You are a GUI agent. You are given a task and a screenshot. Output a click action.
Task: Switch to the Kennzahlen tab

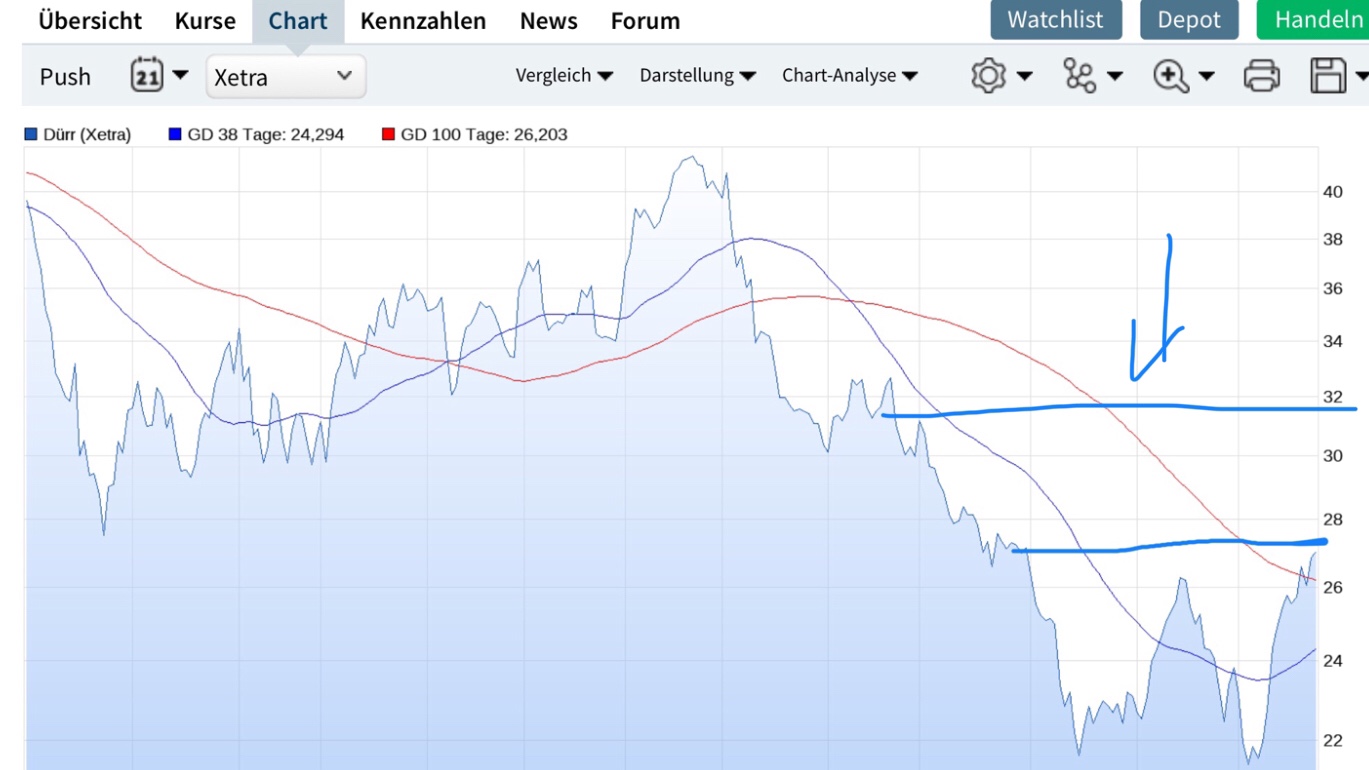pyautogui.click(x=423, y=20)
